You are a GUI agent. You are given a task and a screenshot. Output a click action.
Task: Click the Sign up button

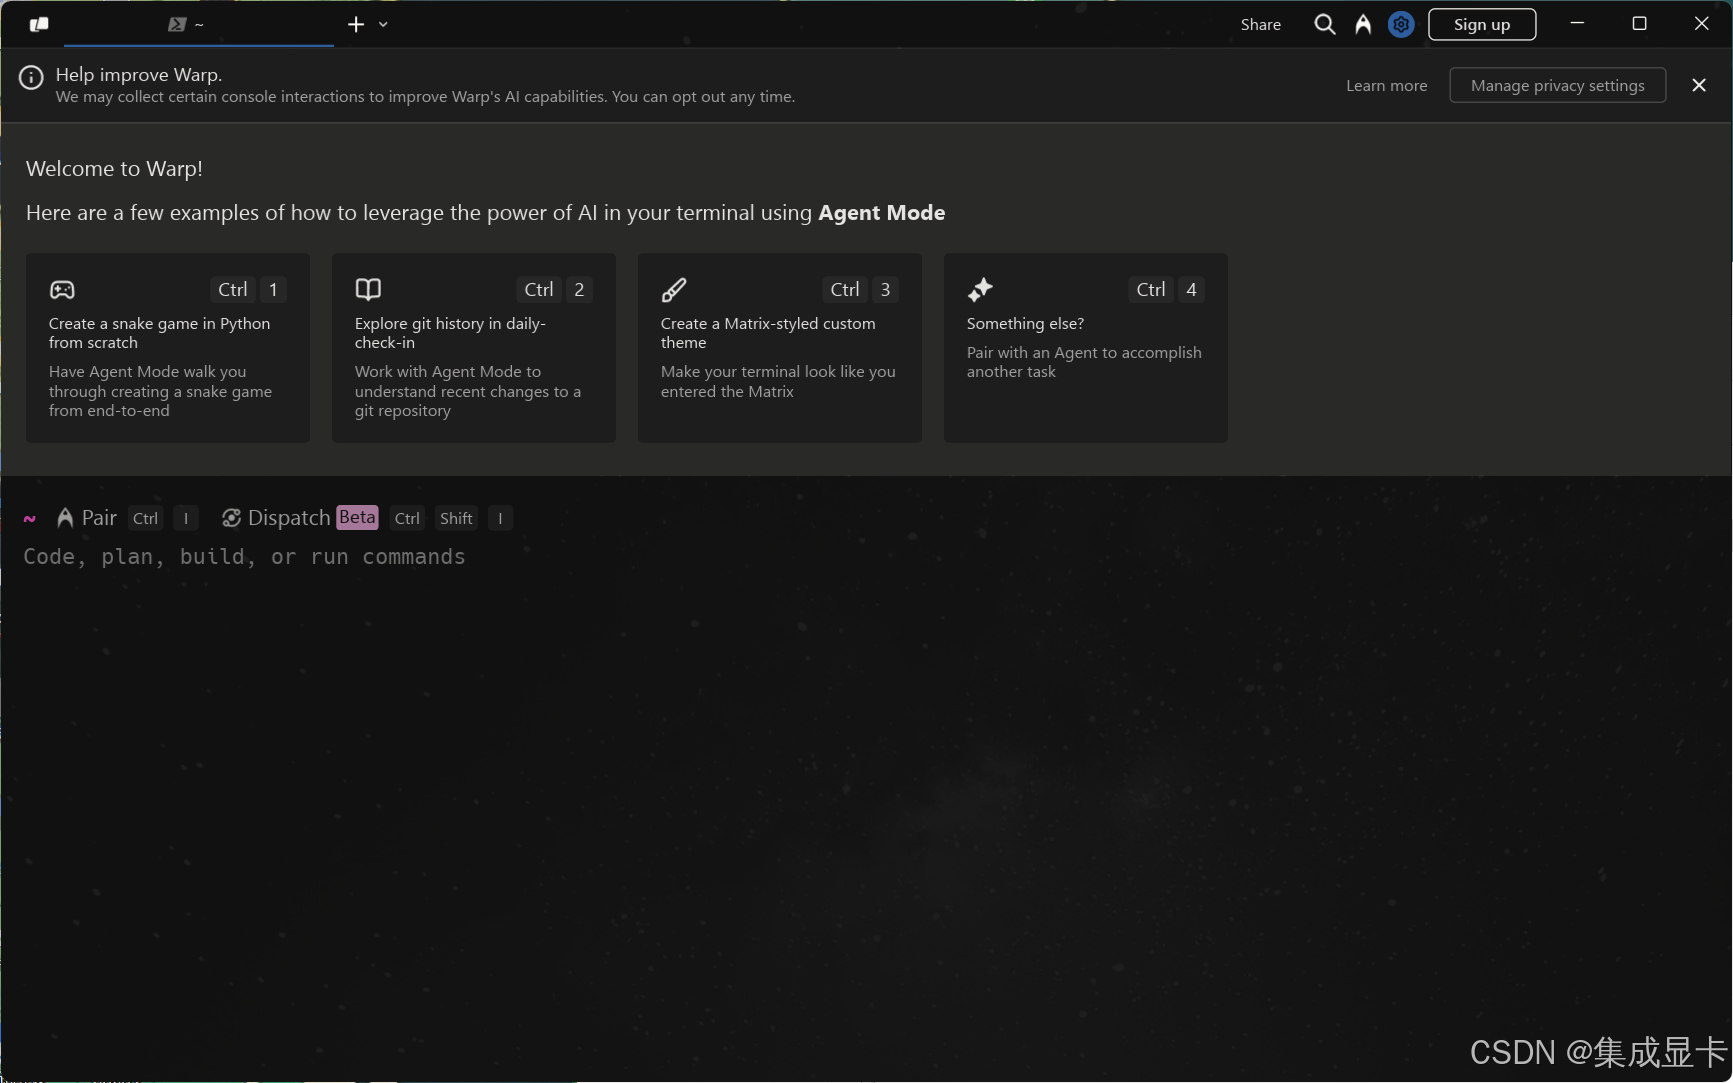(x=1482, y=24)
